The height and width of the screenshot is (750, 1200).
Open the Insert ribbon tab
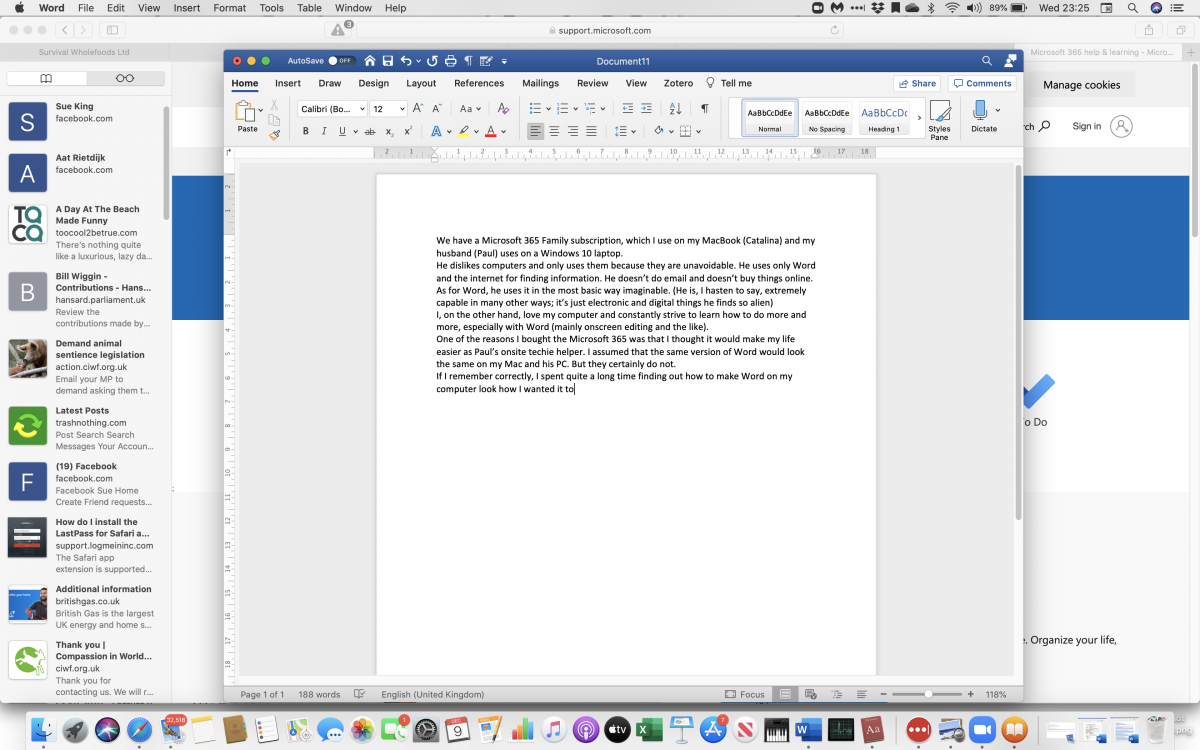click(288, 84)
